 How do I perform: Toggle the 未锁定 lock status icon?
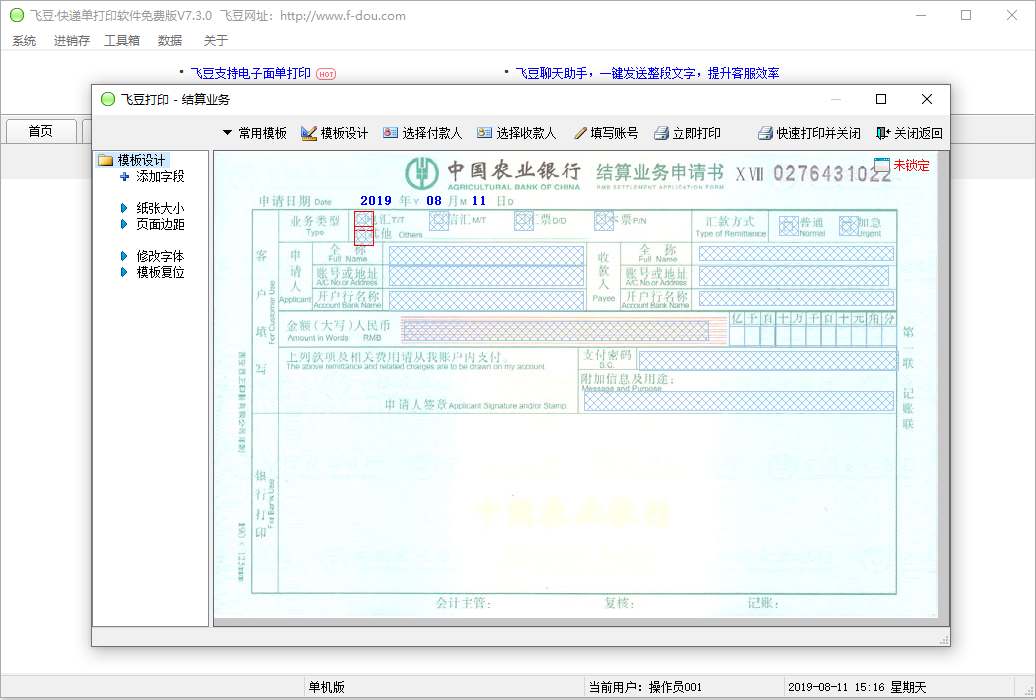pyautogui.click(x=882, y=165)
